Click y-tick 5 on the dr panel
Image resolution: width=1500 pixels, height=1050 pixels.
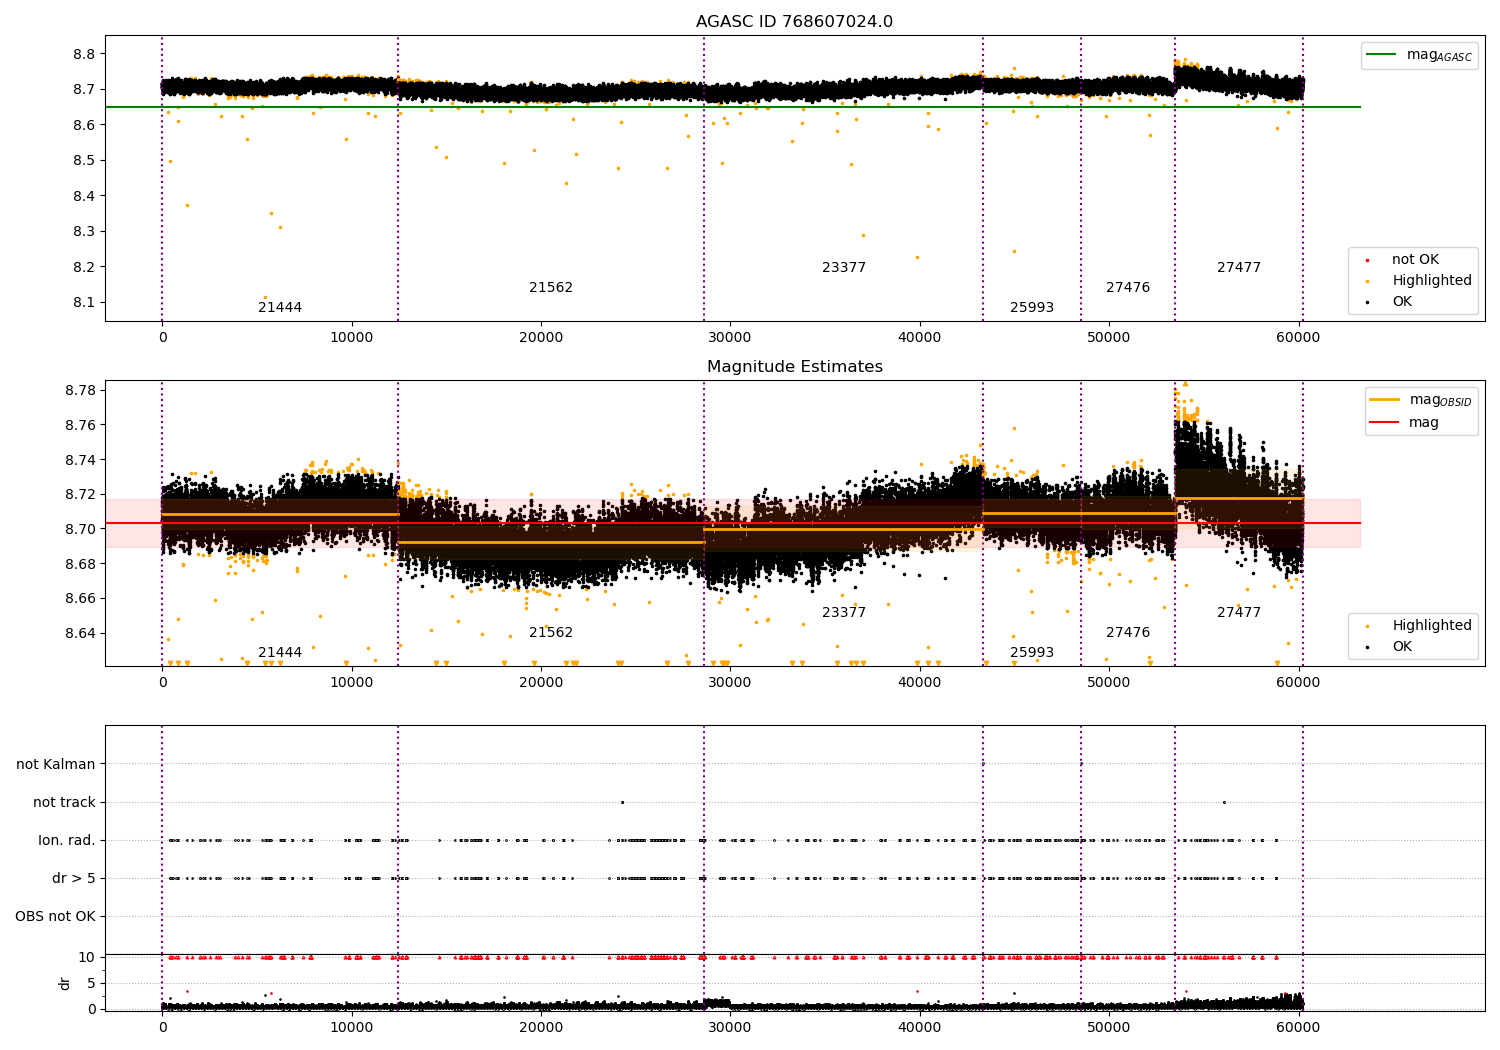91,984
